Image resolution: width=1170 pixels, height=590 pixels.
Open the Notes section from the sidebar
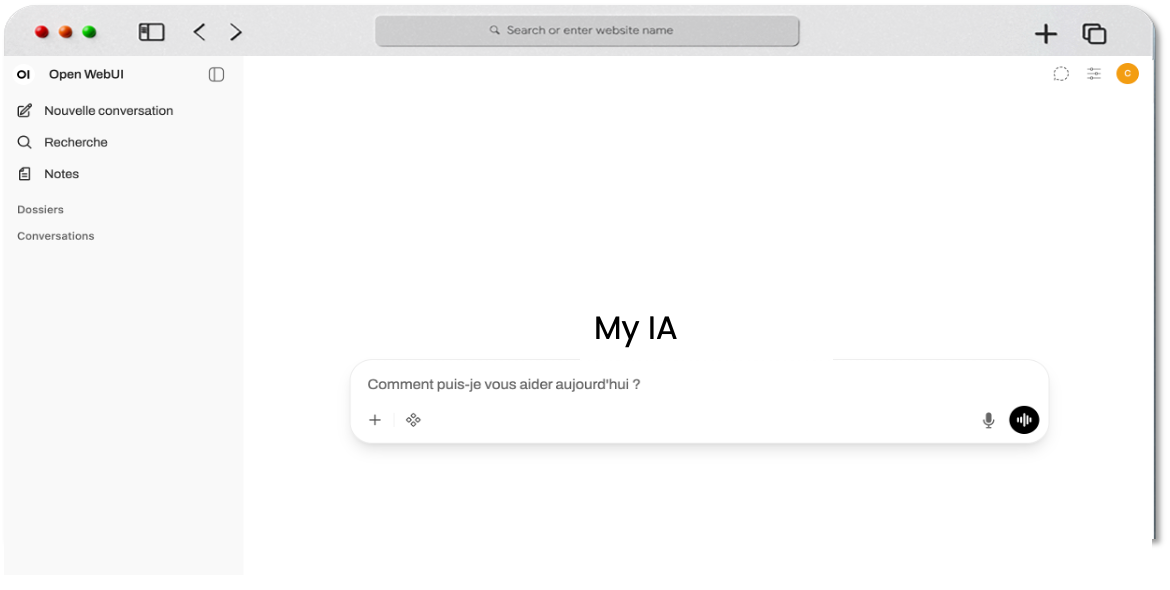(24, 173)
